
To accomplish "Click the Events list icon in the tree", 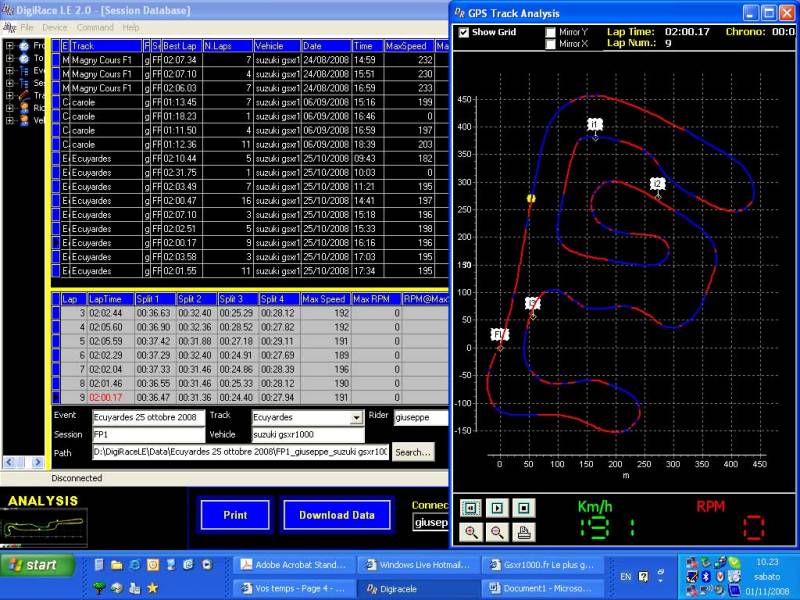I will 24,70.
